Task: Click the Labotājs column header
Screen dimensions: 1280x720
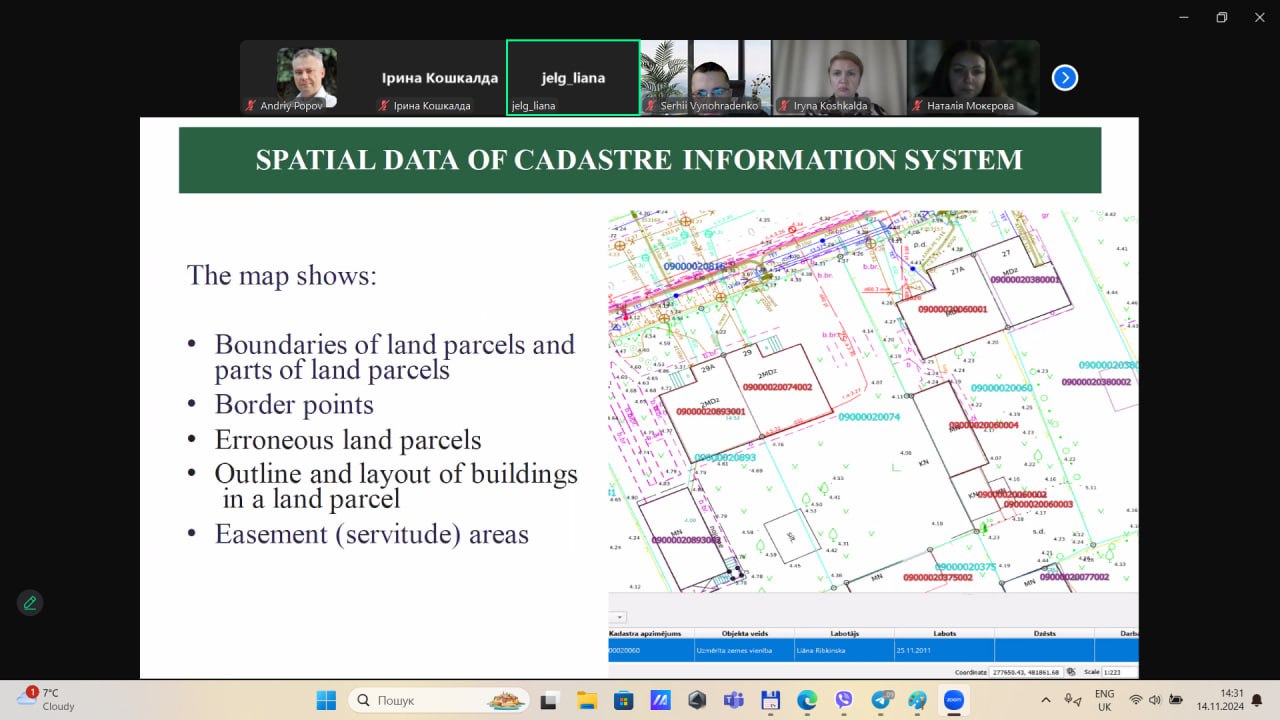Action: (x=844, y=633)
